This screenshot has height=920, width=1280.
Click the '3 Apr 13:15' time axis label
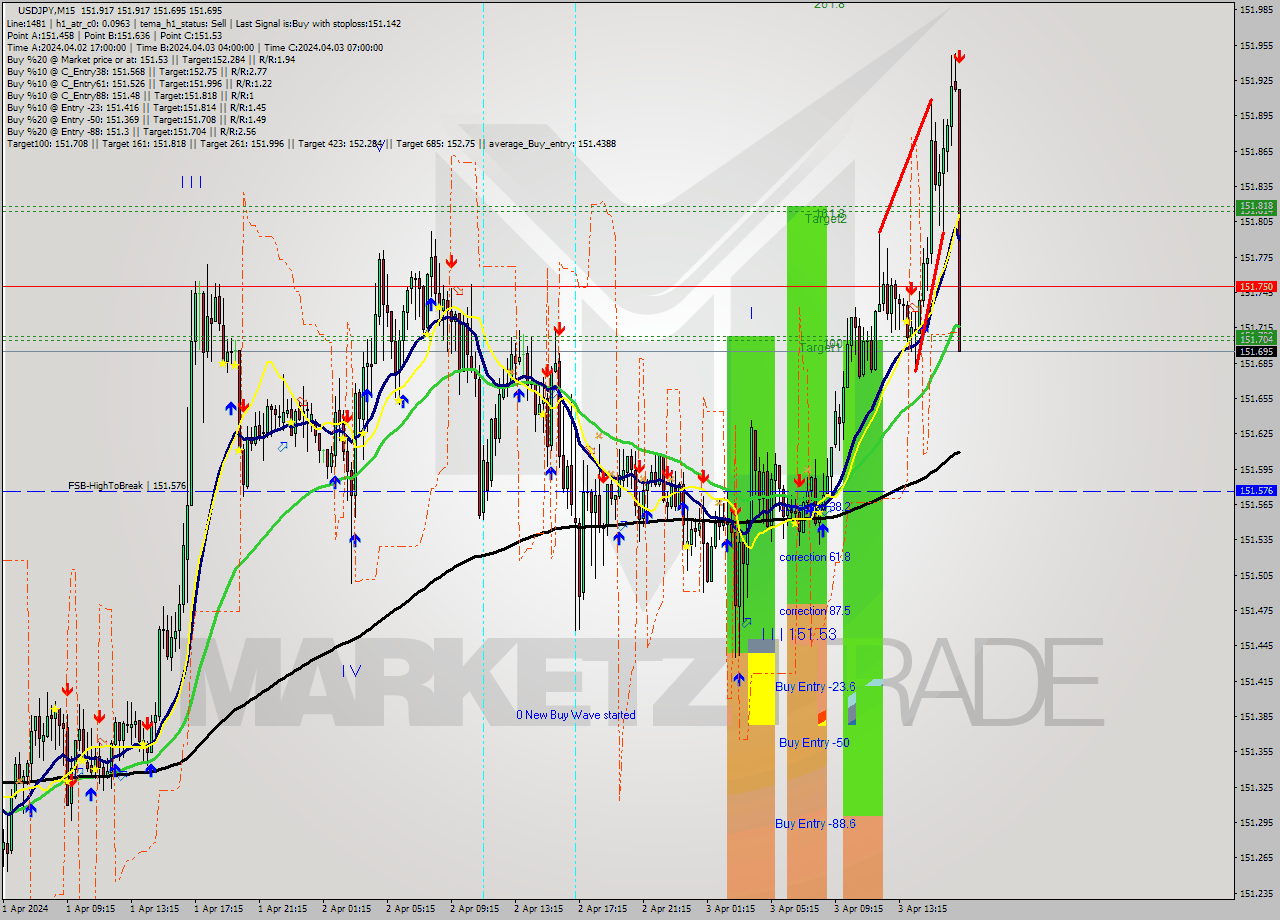(922, 909)
